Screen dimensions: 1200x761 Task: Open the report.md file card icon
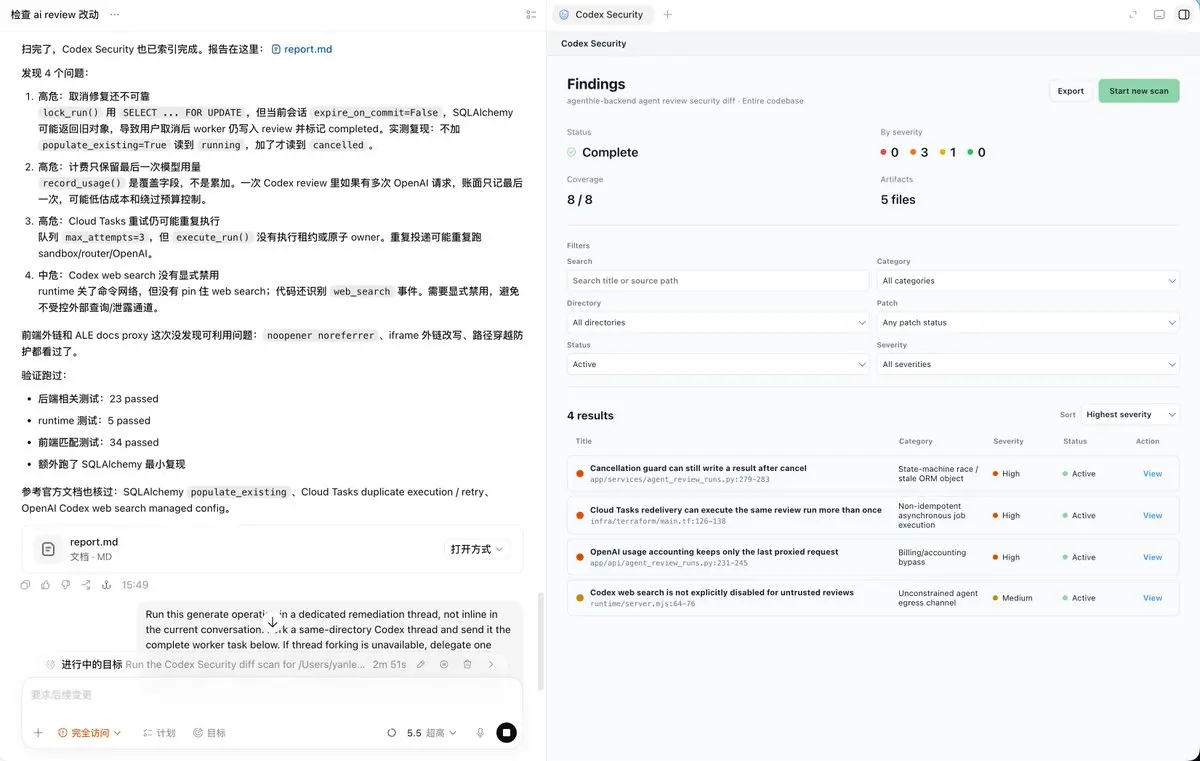pos(46,549)
